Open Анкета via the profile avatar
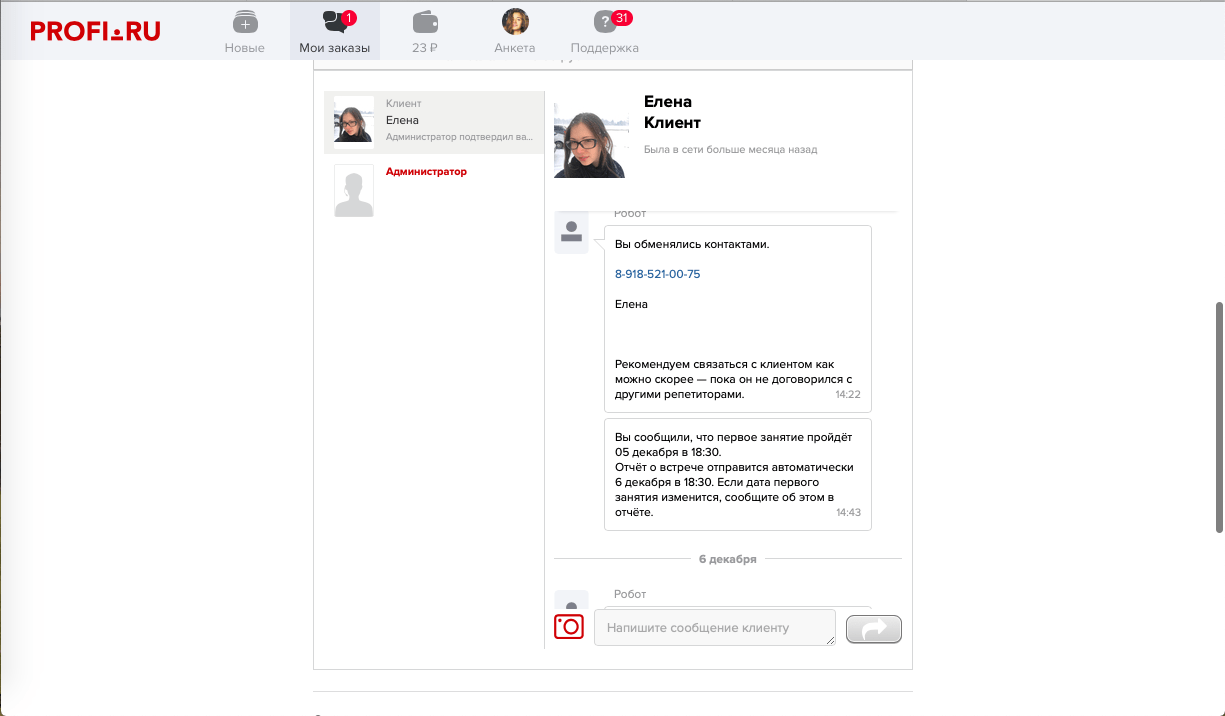This screenshot has width=1225, height=716. (515, 22)
